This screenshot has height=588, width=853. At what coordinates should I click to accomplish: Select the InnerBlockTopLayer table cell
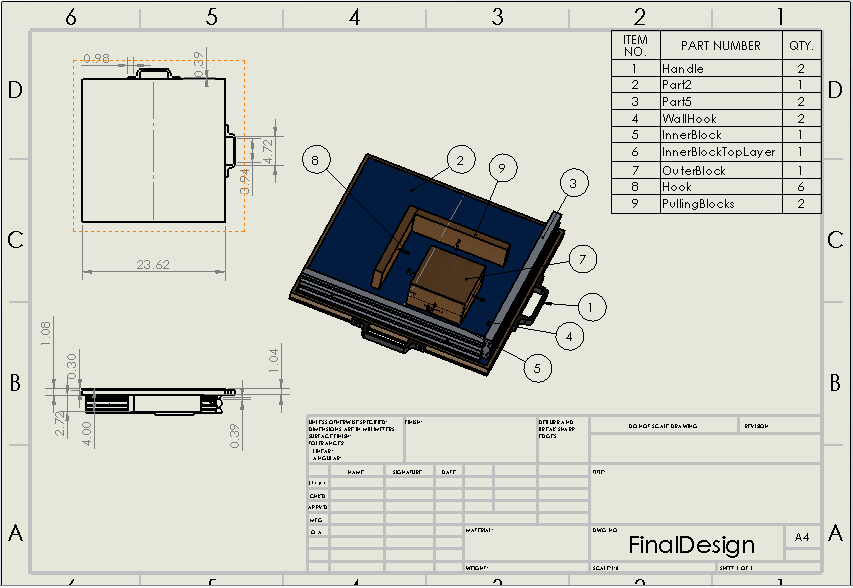click(721, 152)
